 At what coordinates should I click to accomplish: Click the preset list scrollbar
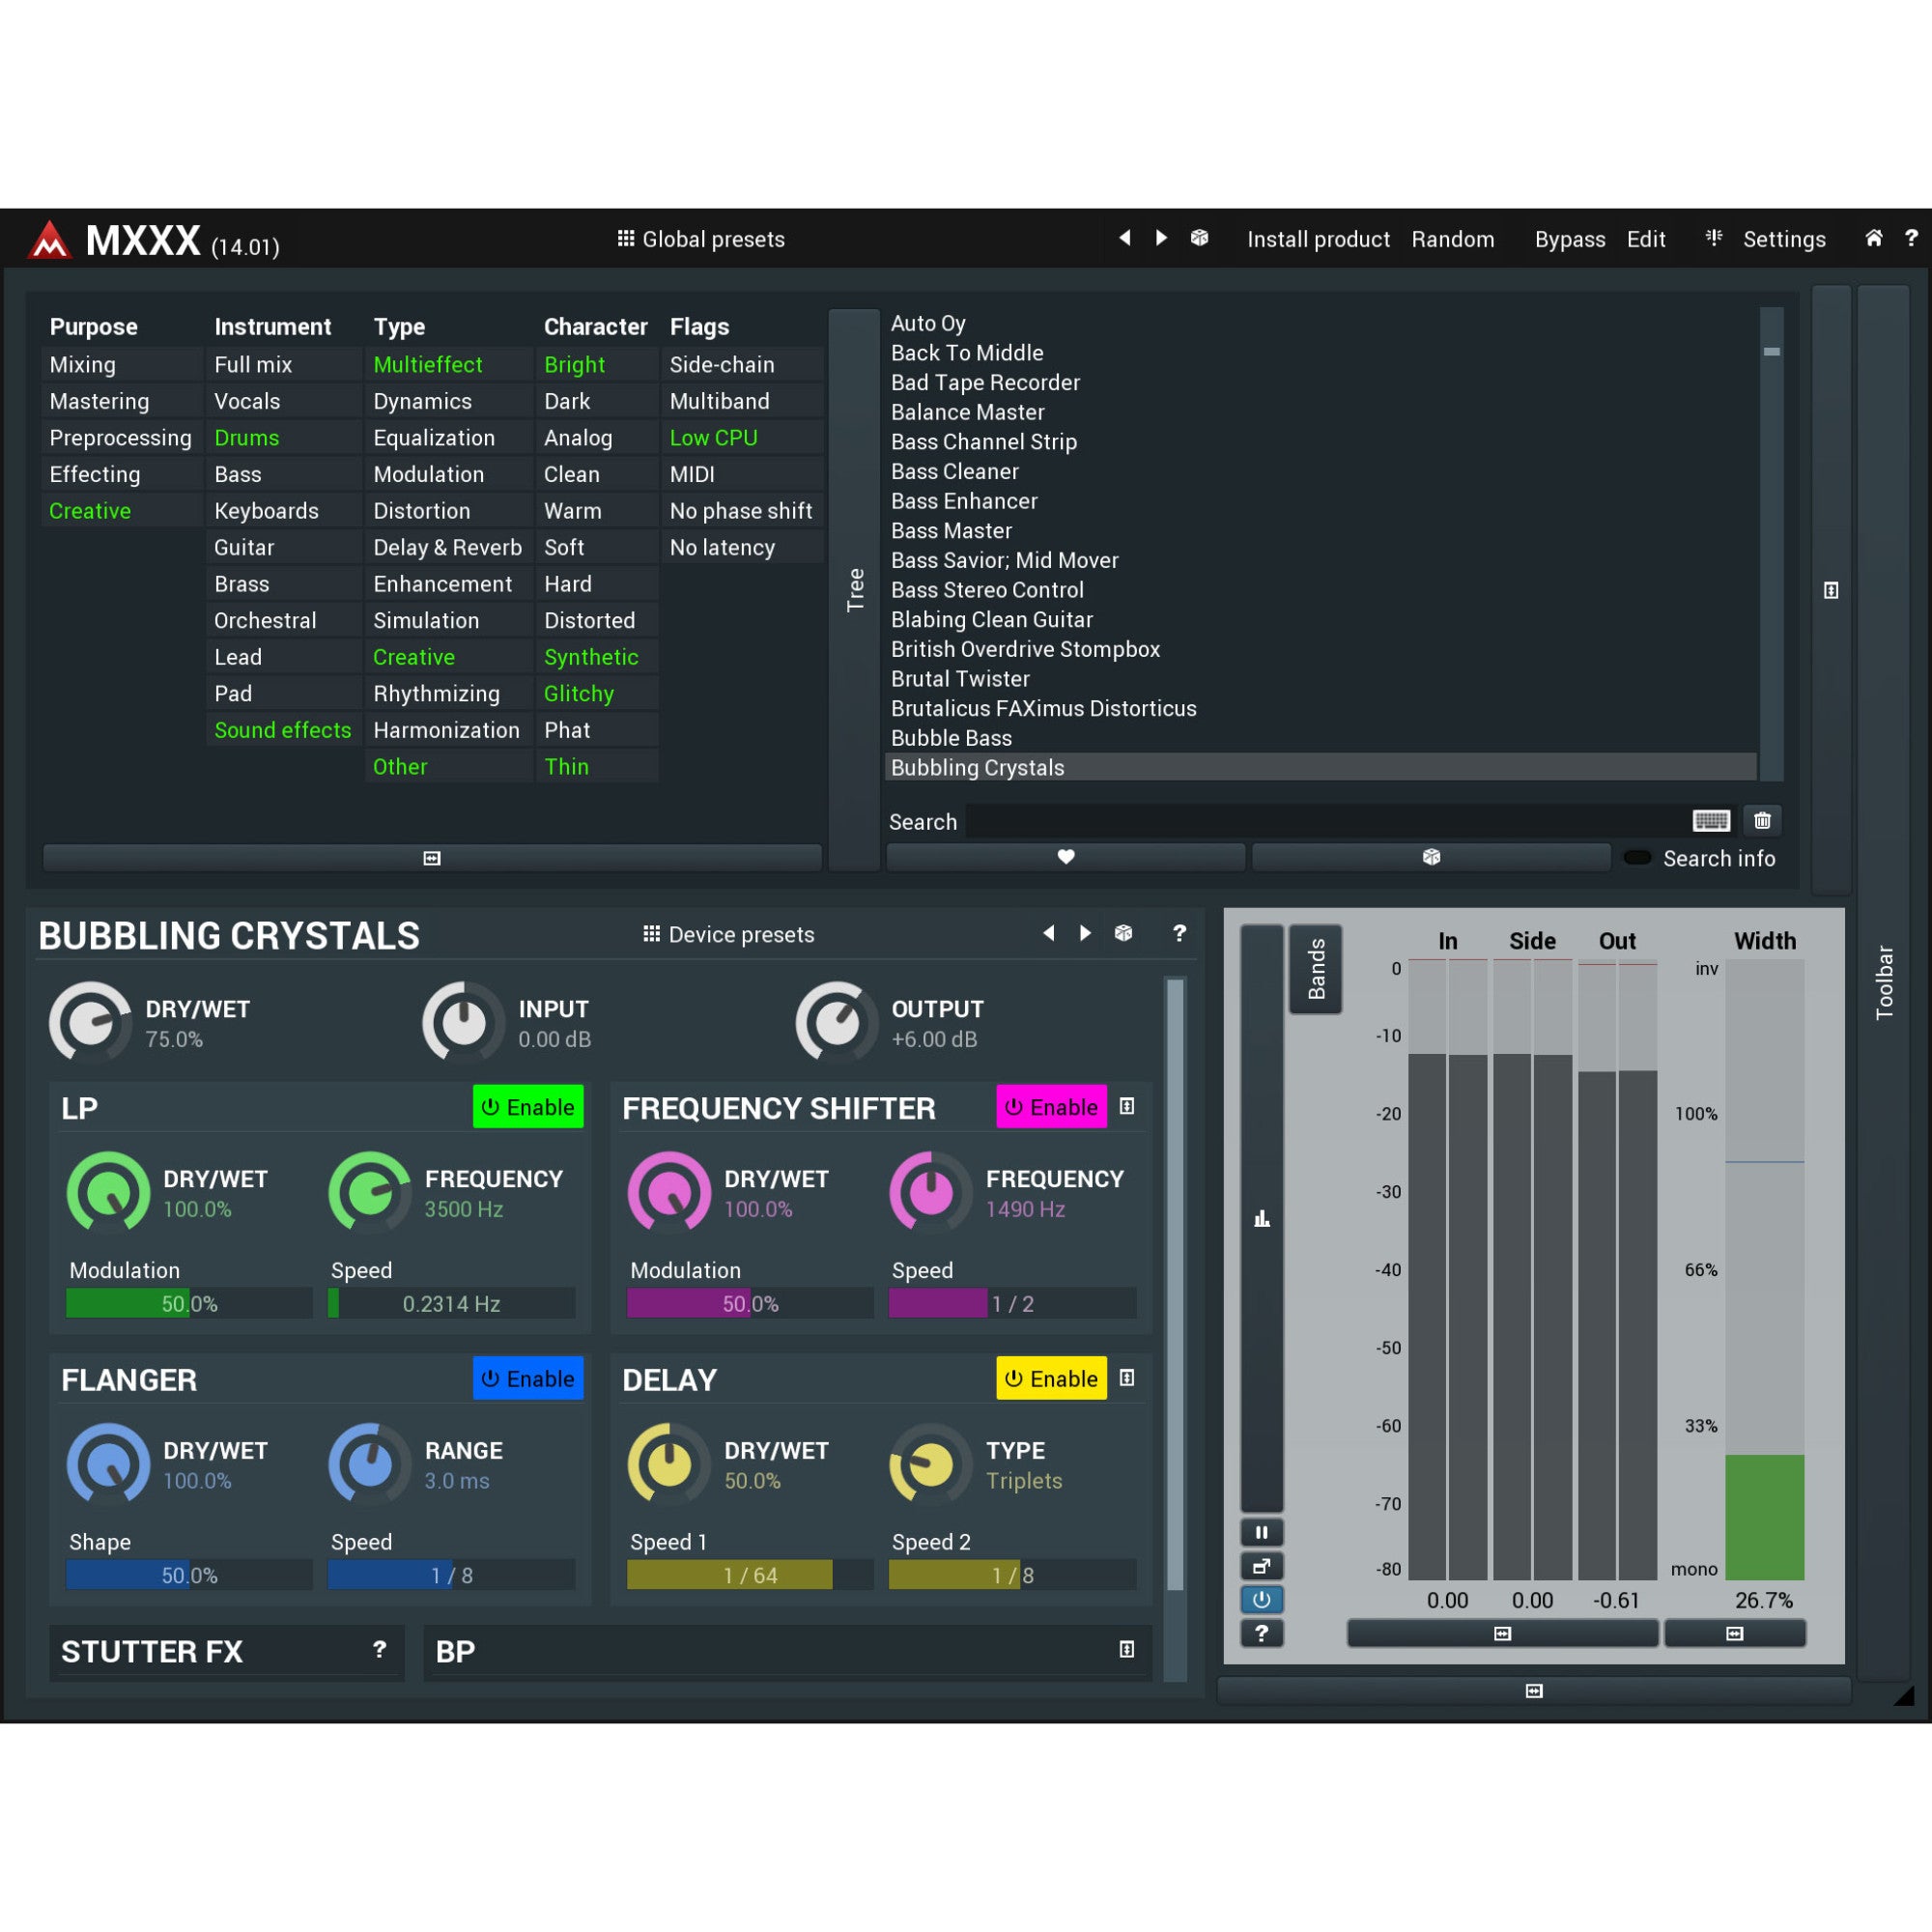pos(1771,544)
